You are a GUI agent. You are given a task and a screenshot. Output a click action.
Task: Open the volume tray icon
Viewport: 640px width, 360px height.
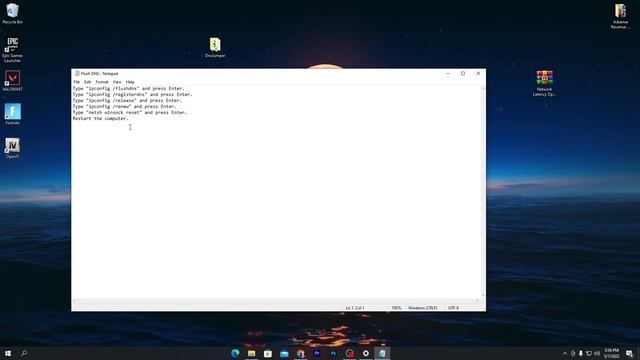597,353
